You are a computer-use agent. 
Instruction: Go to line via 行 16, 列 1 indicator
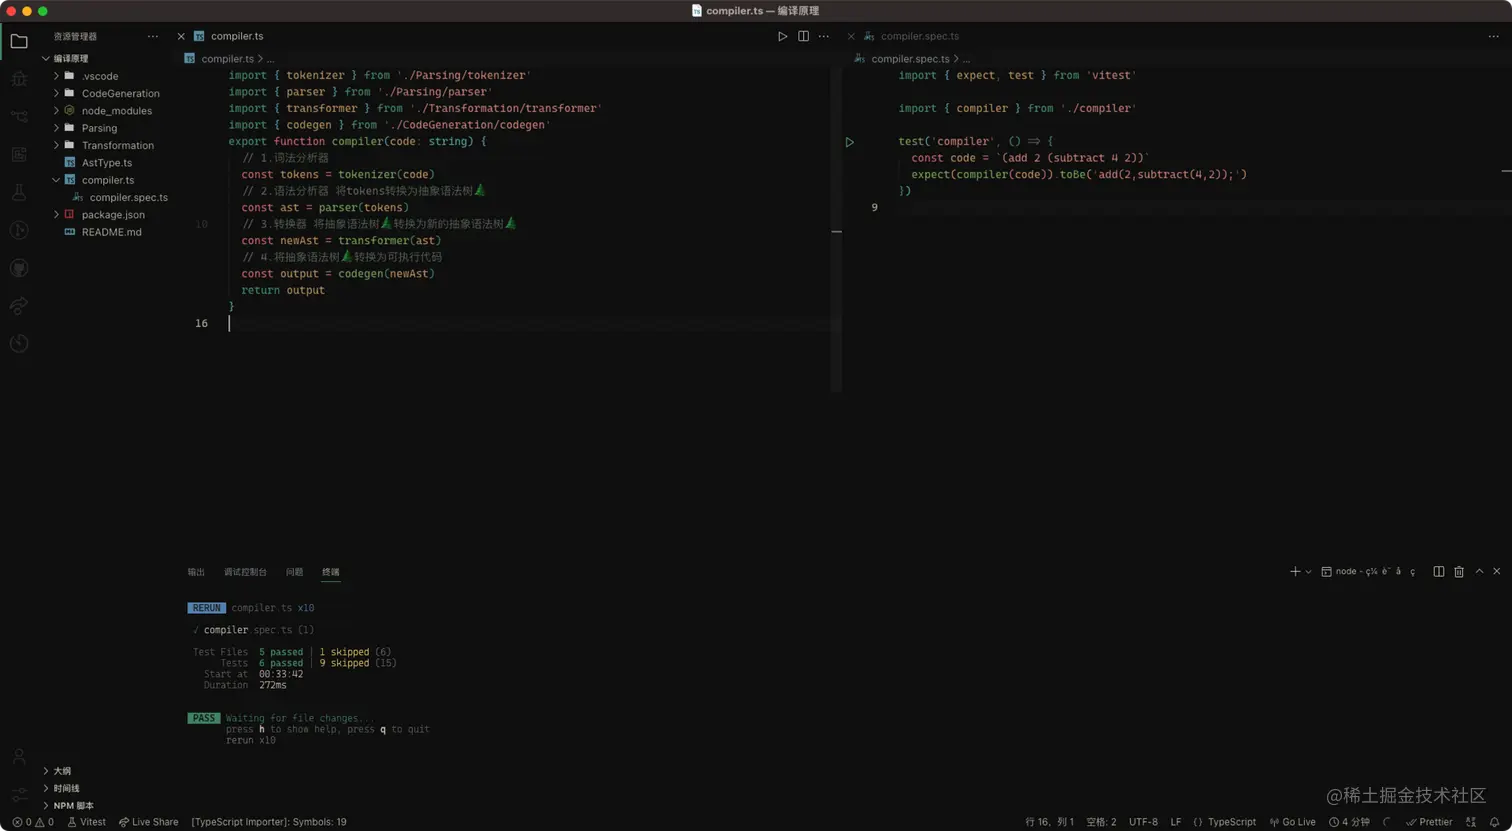pos(1050,822)
